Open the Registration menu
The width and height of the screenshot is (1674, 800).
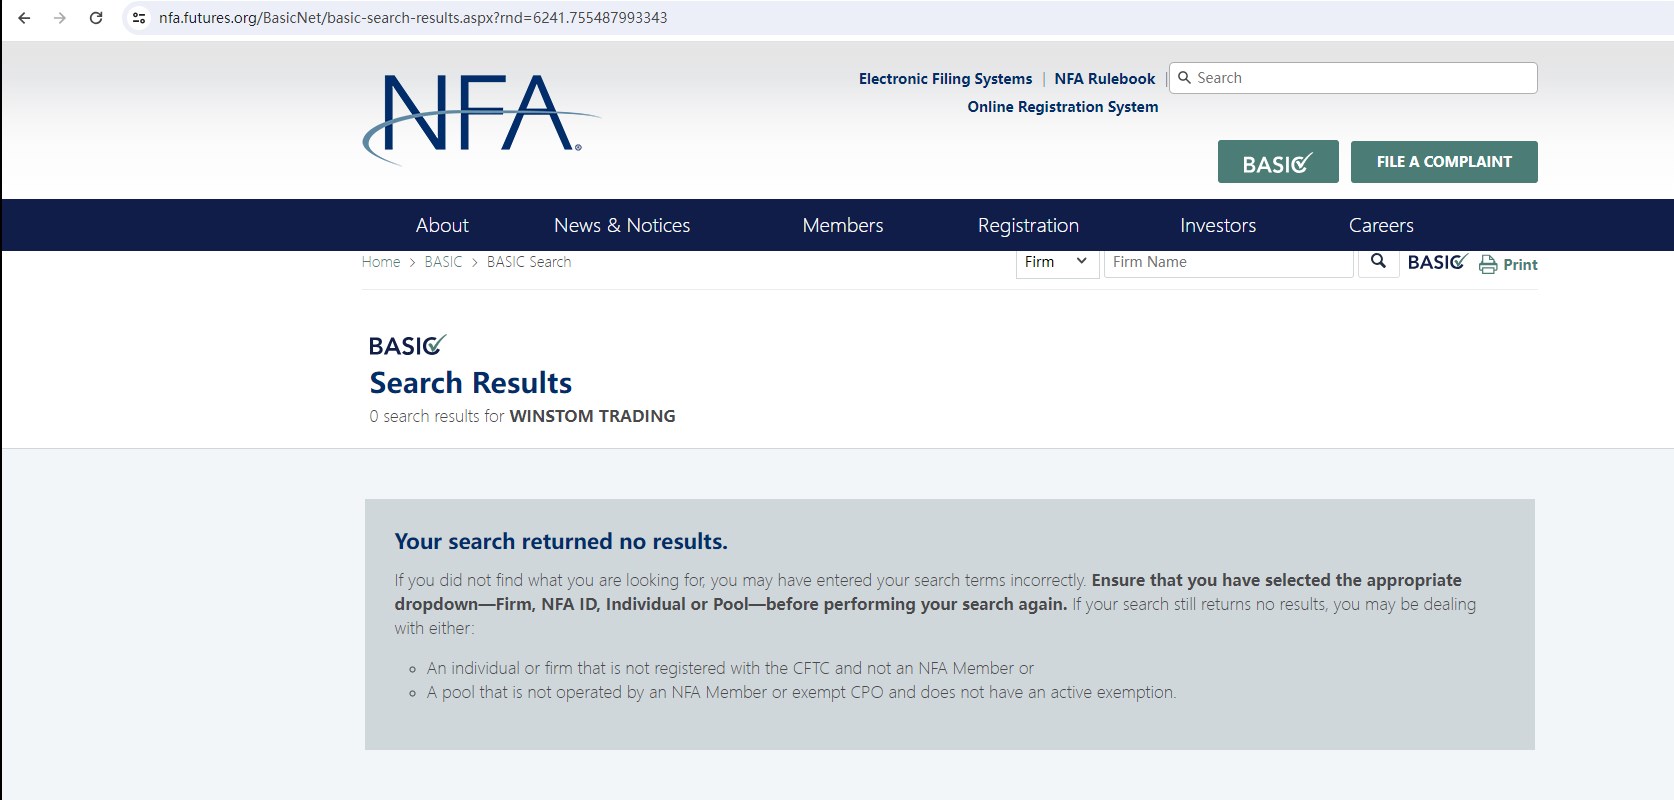click(1028, 225)
